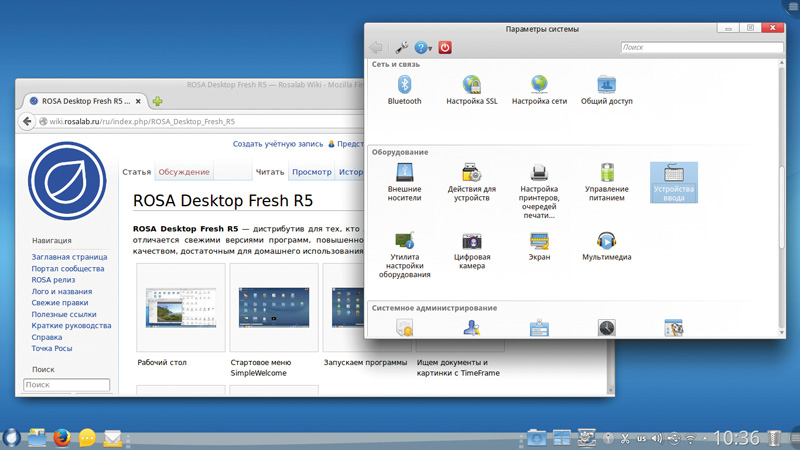The image size is (800, 450).
Task: Switch to the Просмотр tab
Action: tap(311, 172)
